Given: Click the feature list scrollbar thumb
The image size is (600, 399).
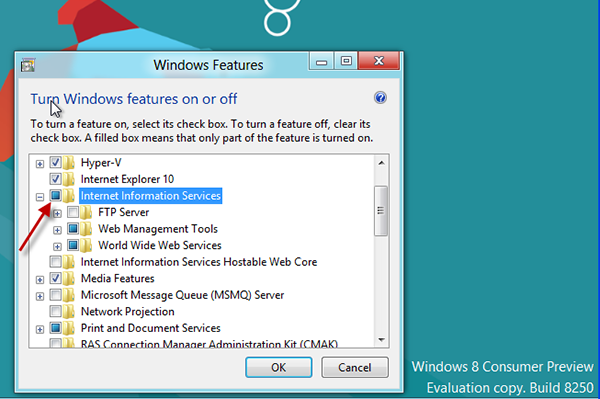Looking at the screenshot, I should 381,211.
